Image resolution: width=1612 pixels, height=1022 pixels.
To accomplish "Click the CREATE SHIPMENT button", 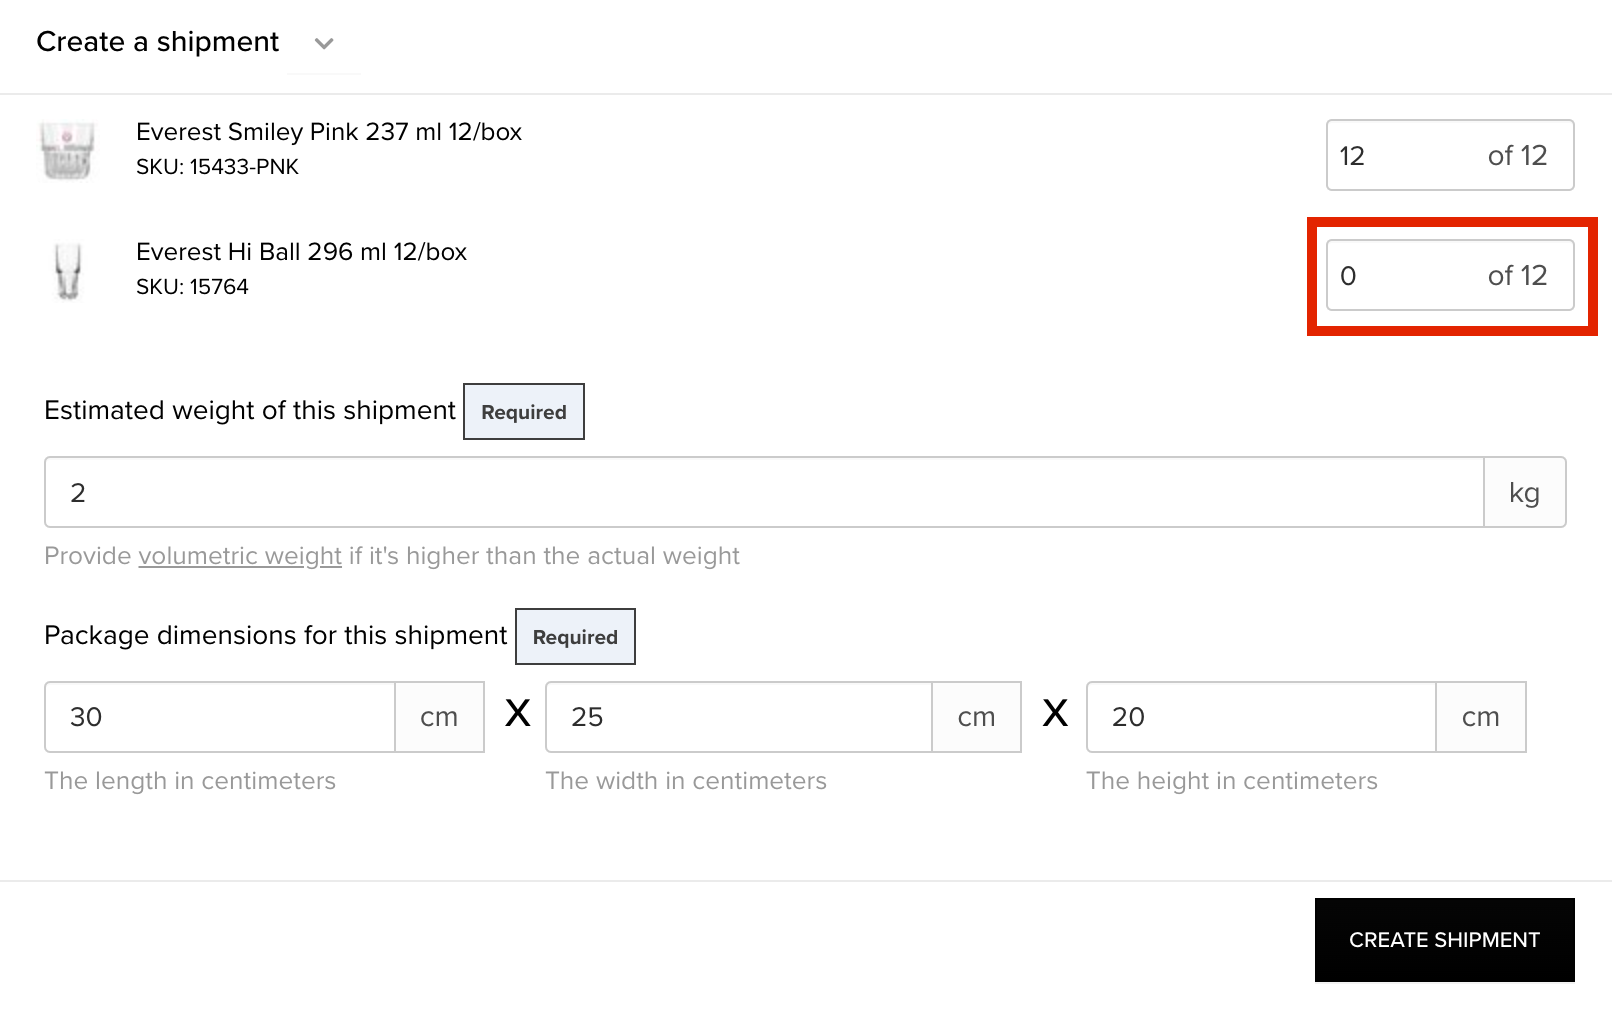I will [1445, 940].
